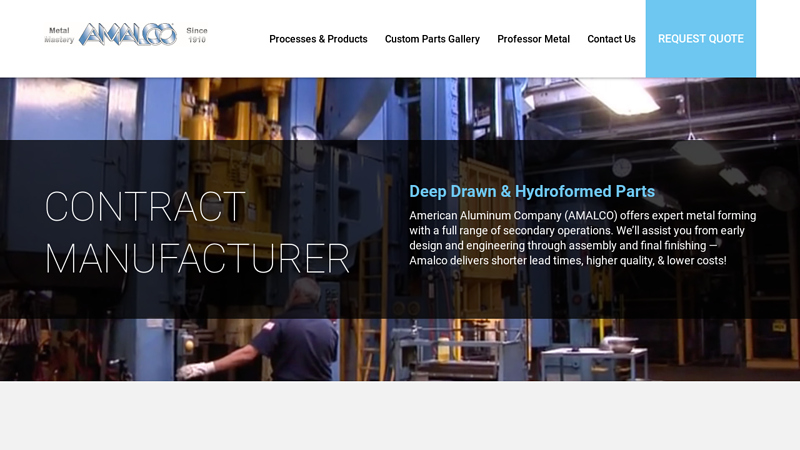Click the AMALCO logo in header
Screen dimensions: 800x450
[128, 35]
